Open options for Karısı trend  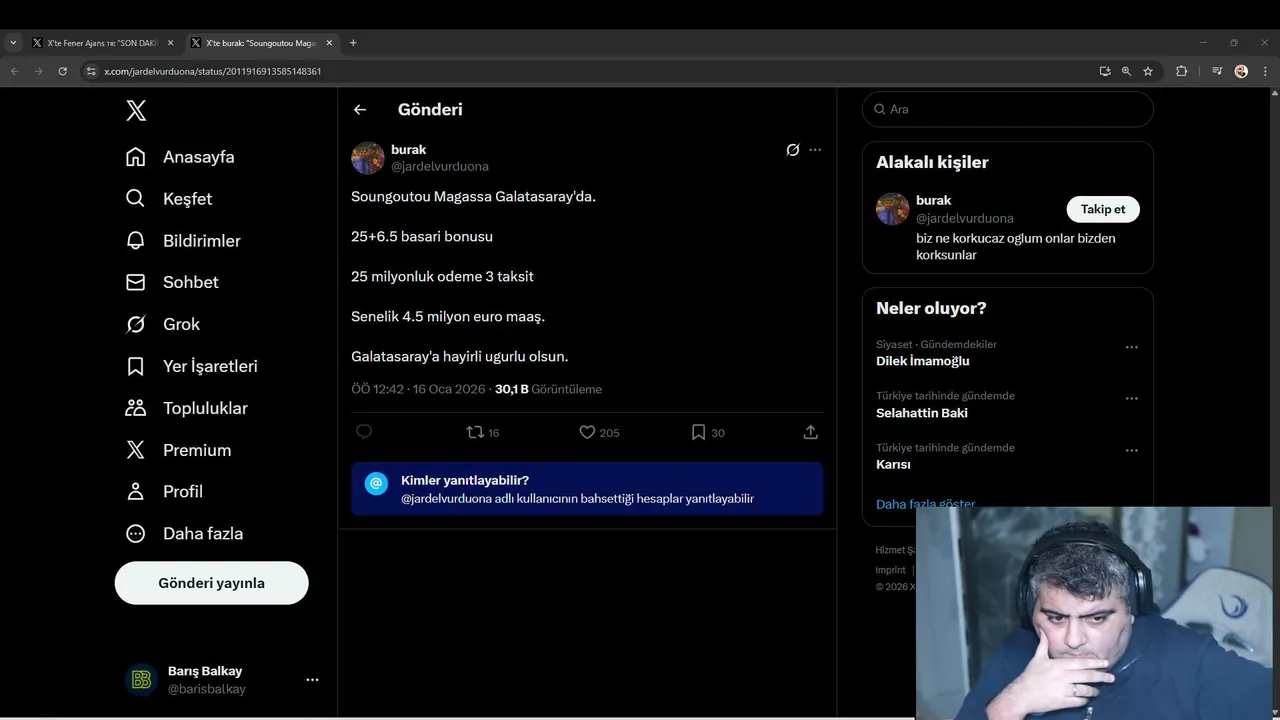click(1131, 450)
